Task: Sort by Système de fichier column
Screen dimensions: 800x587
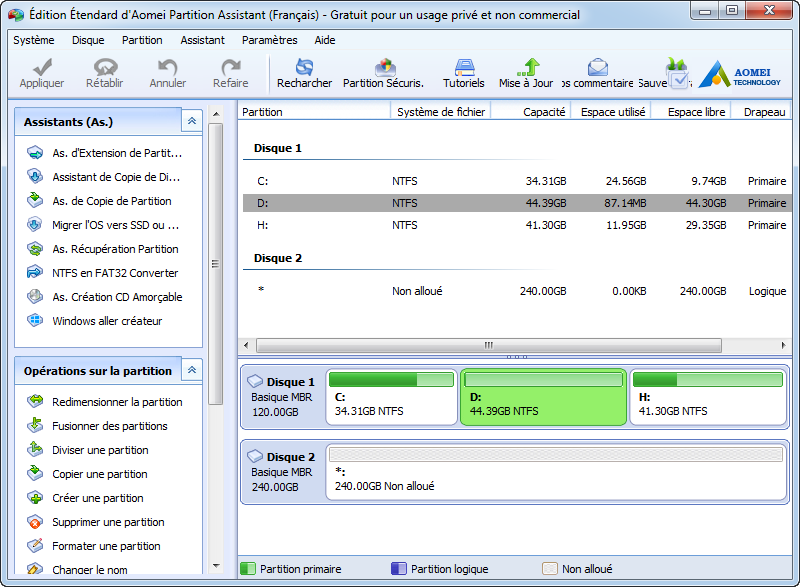Action: [440, 112]
